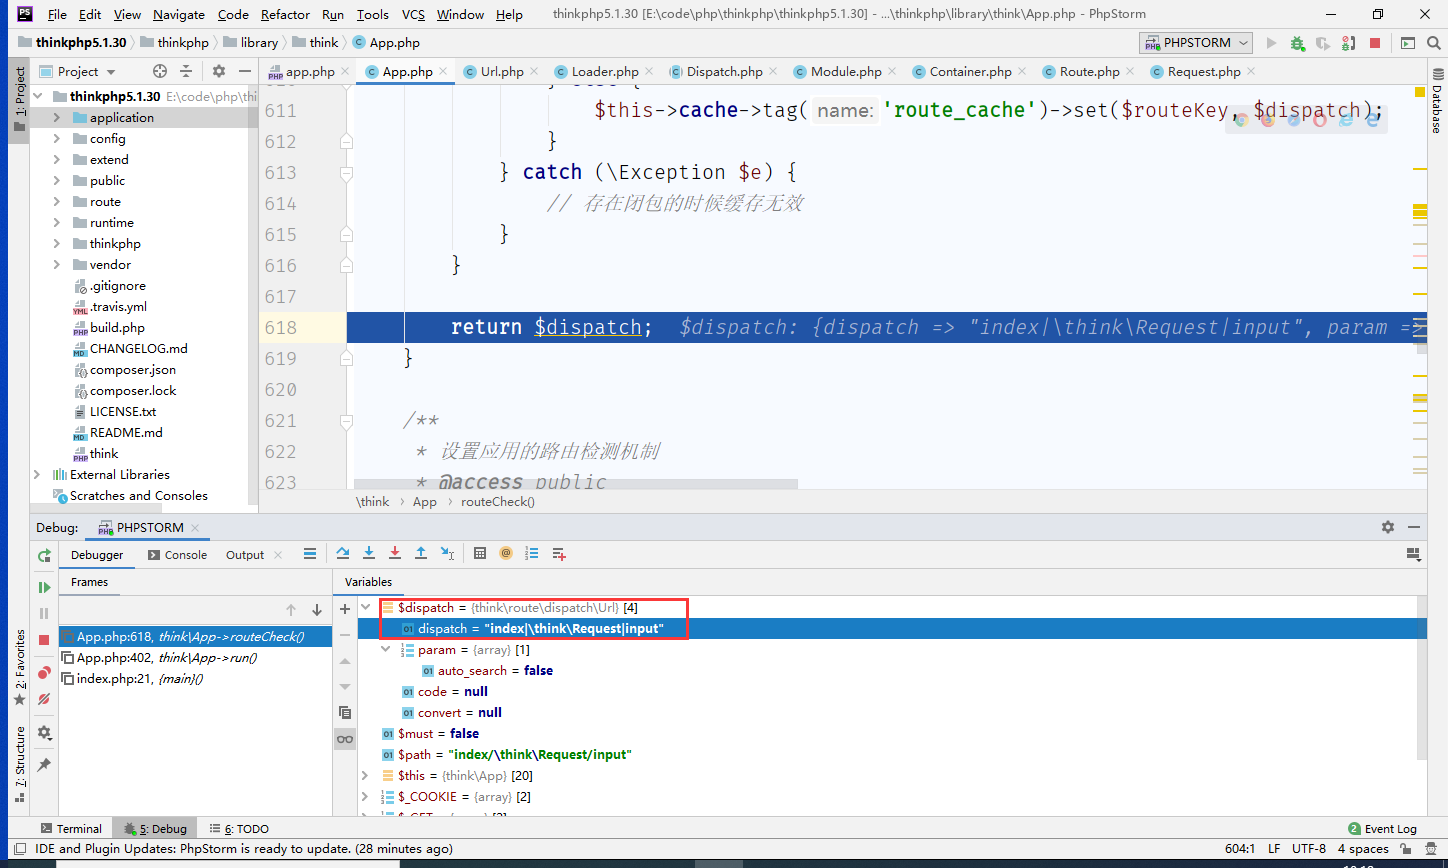Viewport: 1448px width, 868px height.
Task: Click the Step Into icon
Action: click(x=369, y=553)
